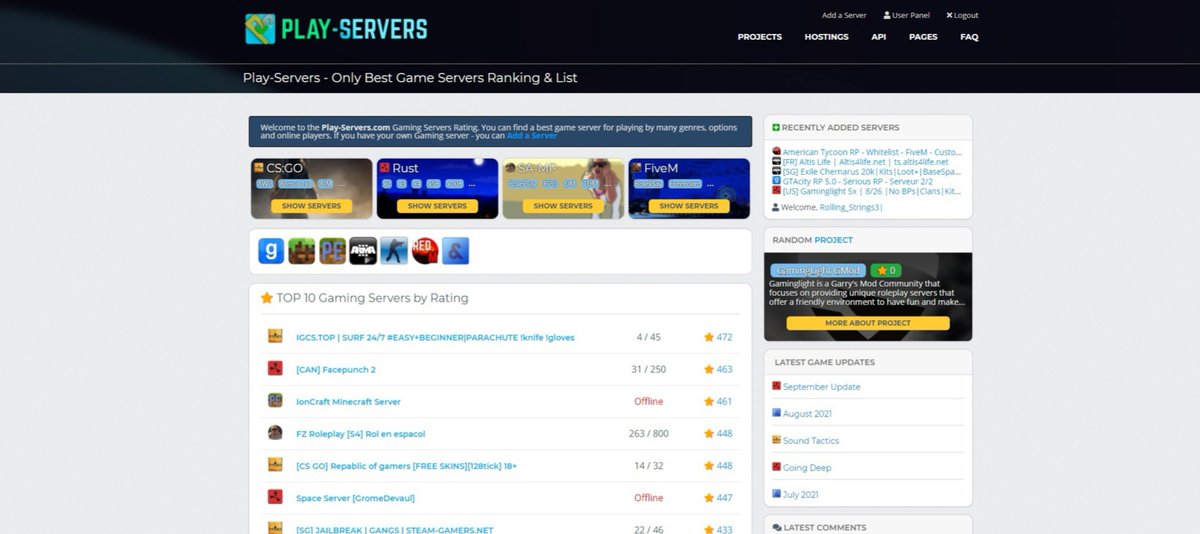1200x534 pixels.
Task: Click the star icon next to rating 472
Action: coord(708,337)
